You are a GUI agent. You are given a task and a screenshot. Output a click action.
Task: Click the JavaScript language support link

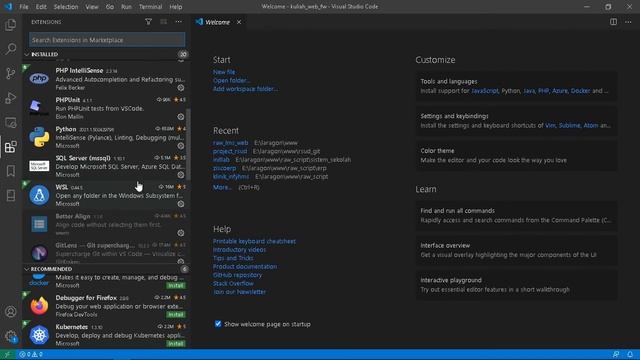coord(484,91)
